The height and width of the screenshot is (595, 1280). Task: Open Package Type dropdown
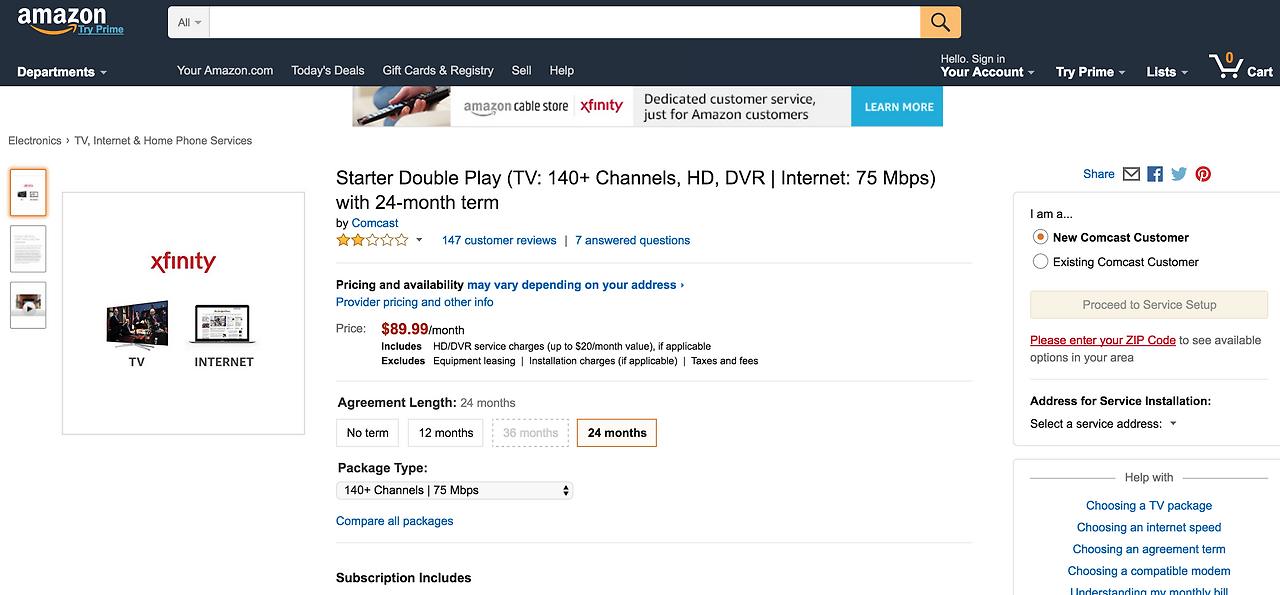[454, 490]
